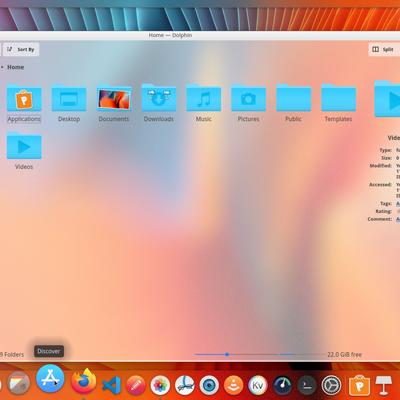Open the Documents folder
Screen dimensions: 400x400
(x=114, y=99)
